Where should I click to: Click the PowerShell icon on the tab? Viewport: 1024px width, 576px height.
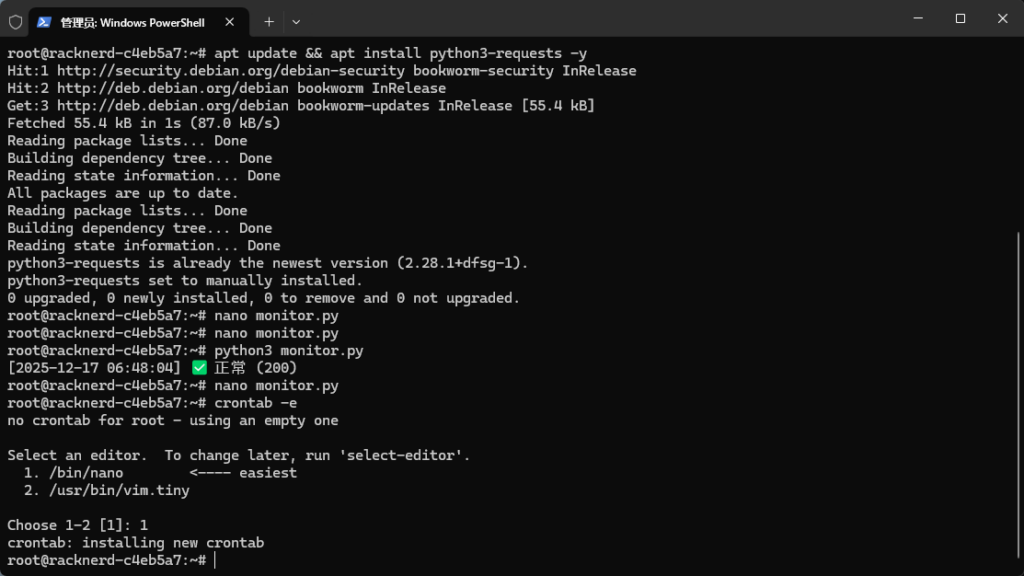pyautogui.click(x=44, y=21)
